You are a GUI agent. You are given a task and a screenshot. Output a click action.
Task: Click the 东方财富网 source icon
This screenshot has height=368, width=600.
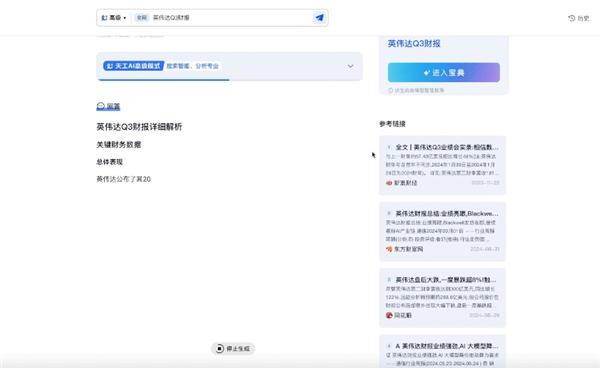point(389,249)
